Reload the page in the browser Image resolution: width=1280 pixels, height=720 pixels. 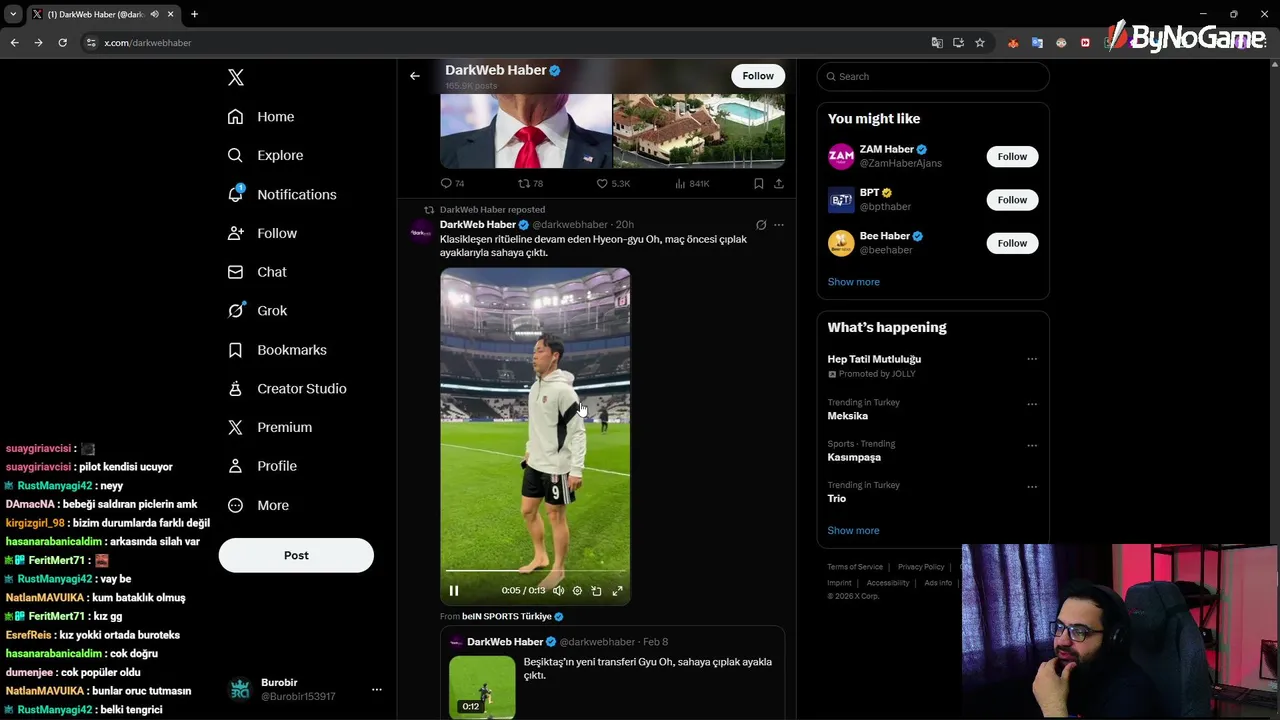pyautogui.click(x=62, y=43)
